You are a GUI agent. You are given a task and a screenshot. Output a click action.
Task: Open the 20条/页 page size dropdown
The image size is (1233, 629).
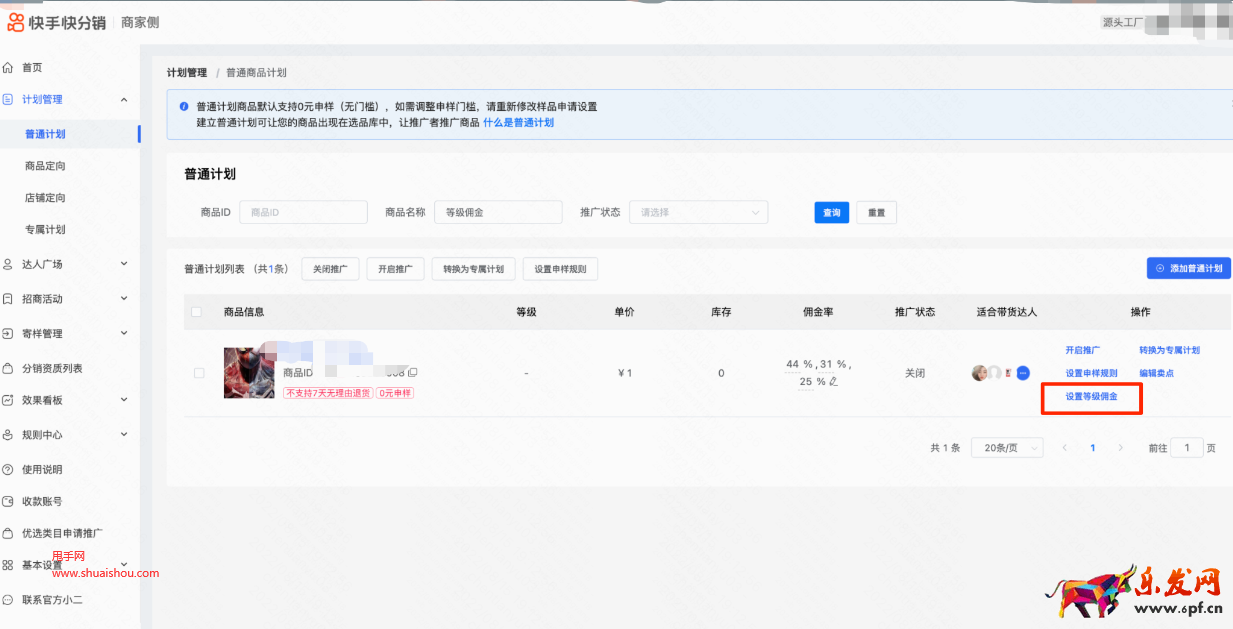pos(1006,447)
